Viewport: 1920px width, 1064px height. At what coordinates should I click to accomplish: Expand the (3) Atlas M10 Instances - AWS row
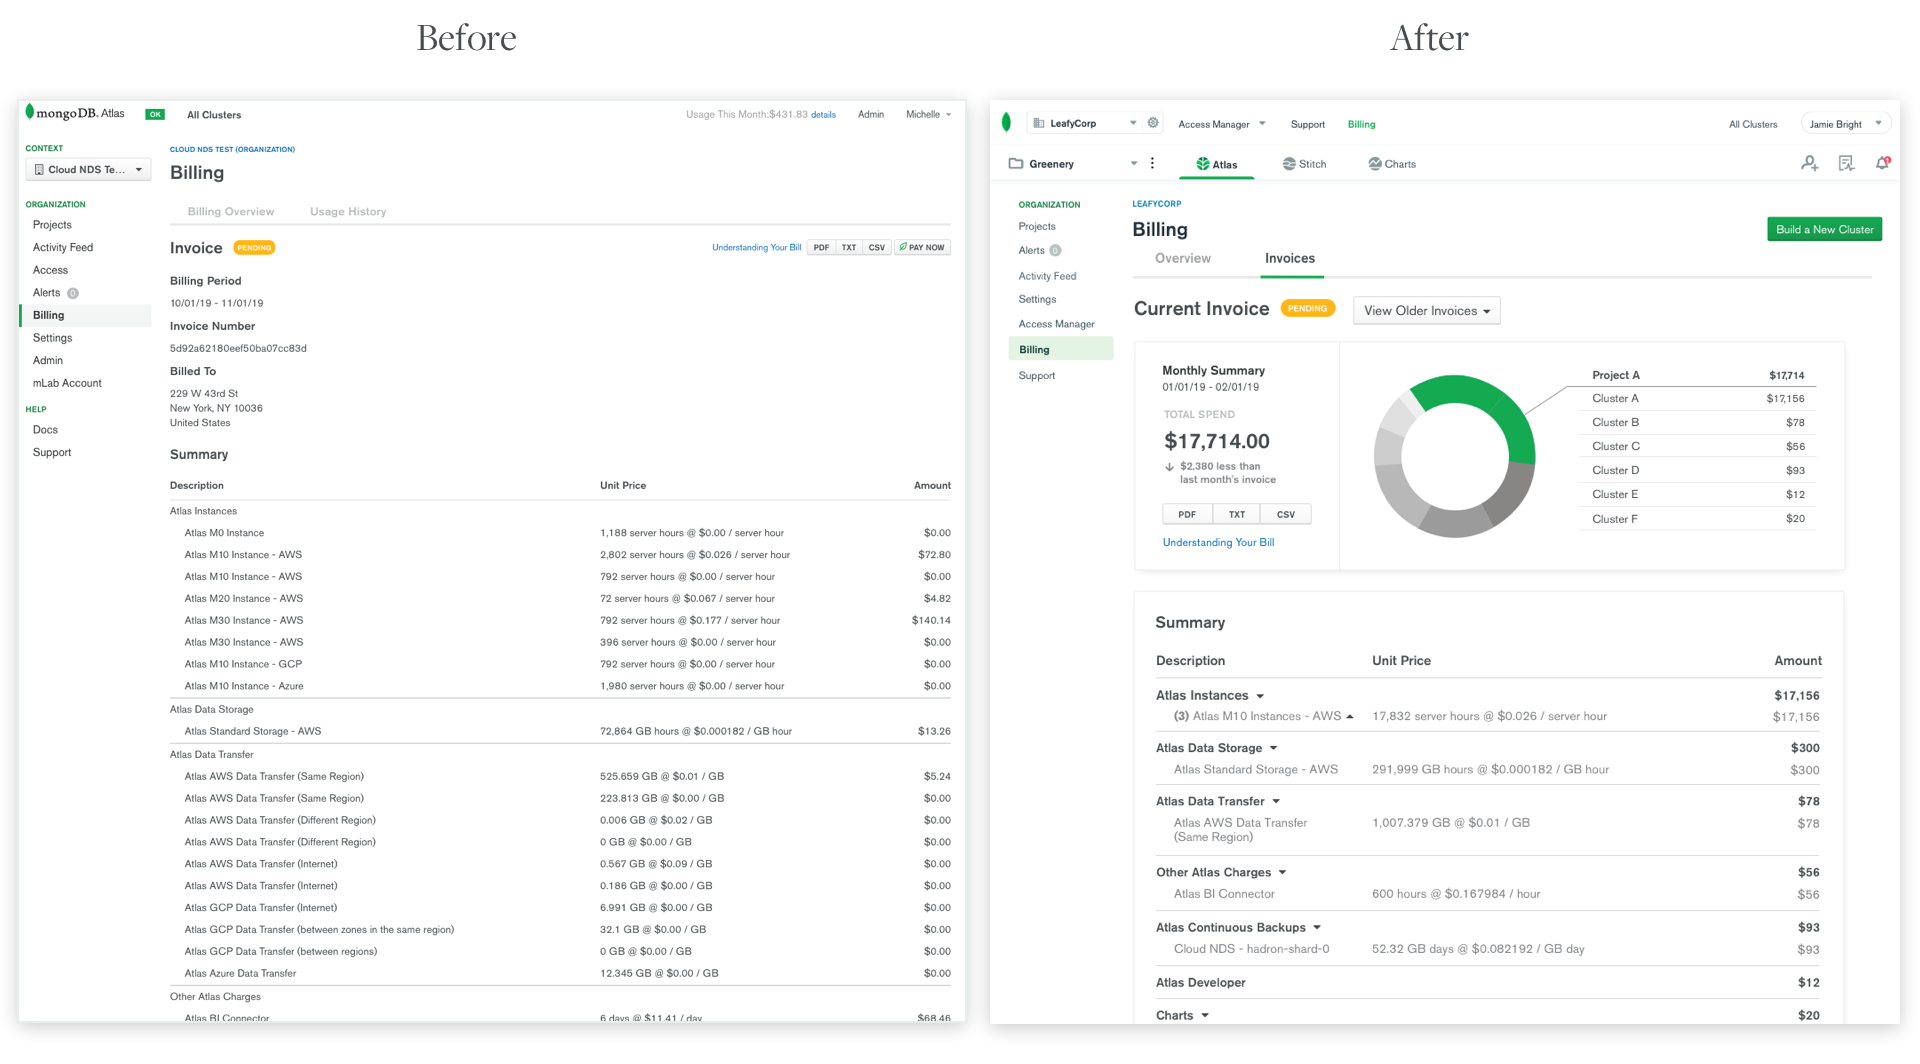point(1350,716)
